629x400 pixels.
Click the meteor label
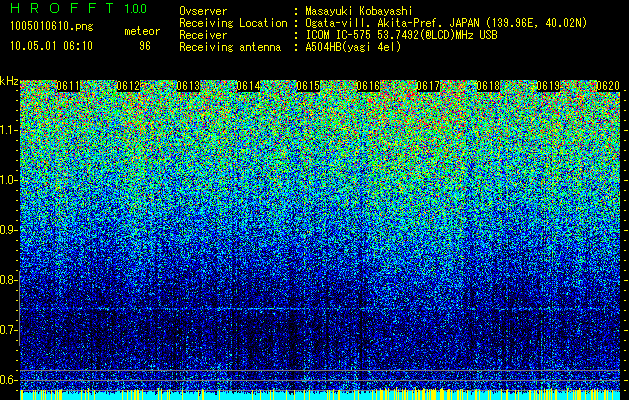[142, 31]
